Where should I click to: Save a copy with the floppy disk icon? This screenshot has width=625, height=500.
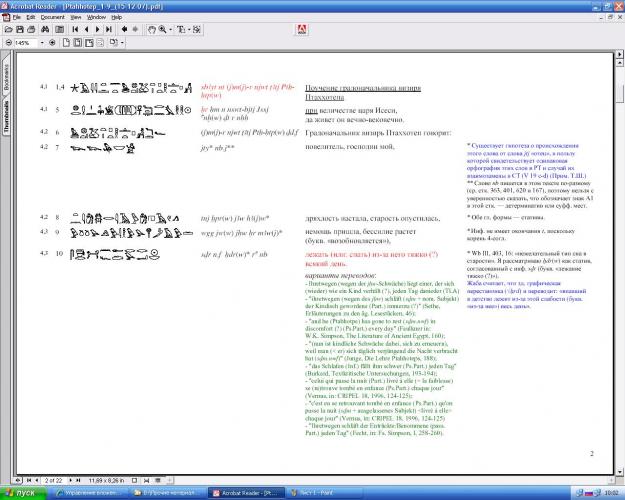pyautogui.click(x=20, y=30)
